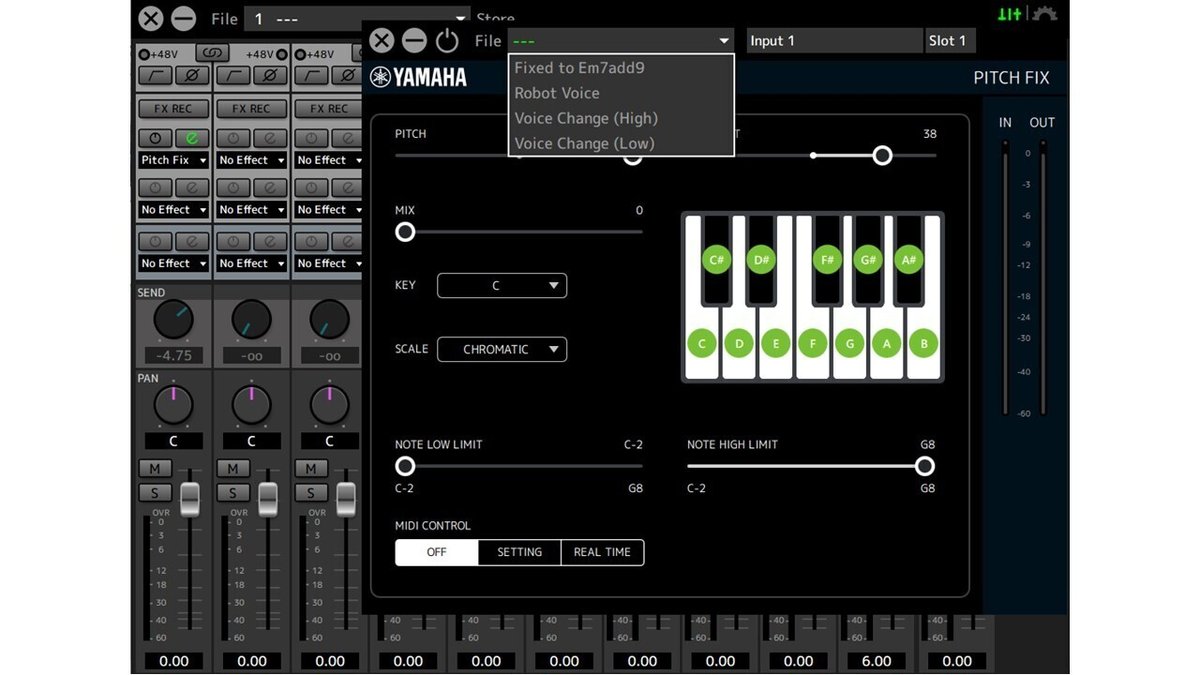Viewport: 1200px width, 675px height.
Task: Toggle the F# note on the piano
Action: 827,260
